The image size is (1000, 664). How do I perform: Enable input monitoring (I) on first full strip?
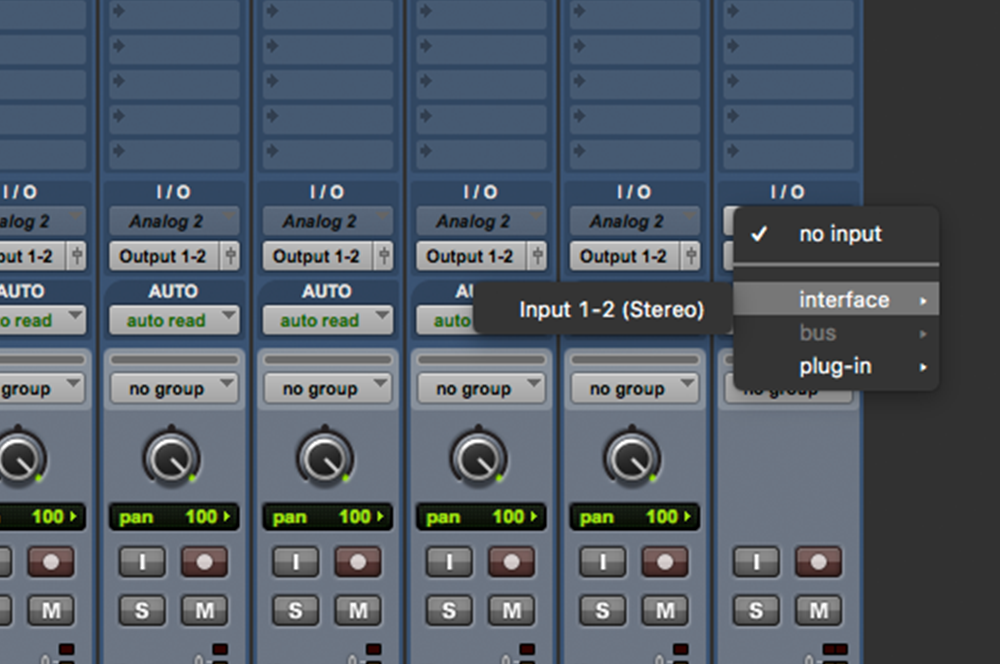click(142, 562)
